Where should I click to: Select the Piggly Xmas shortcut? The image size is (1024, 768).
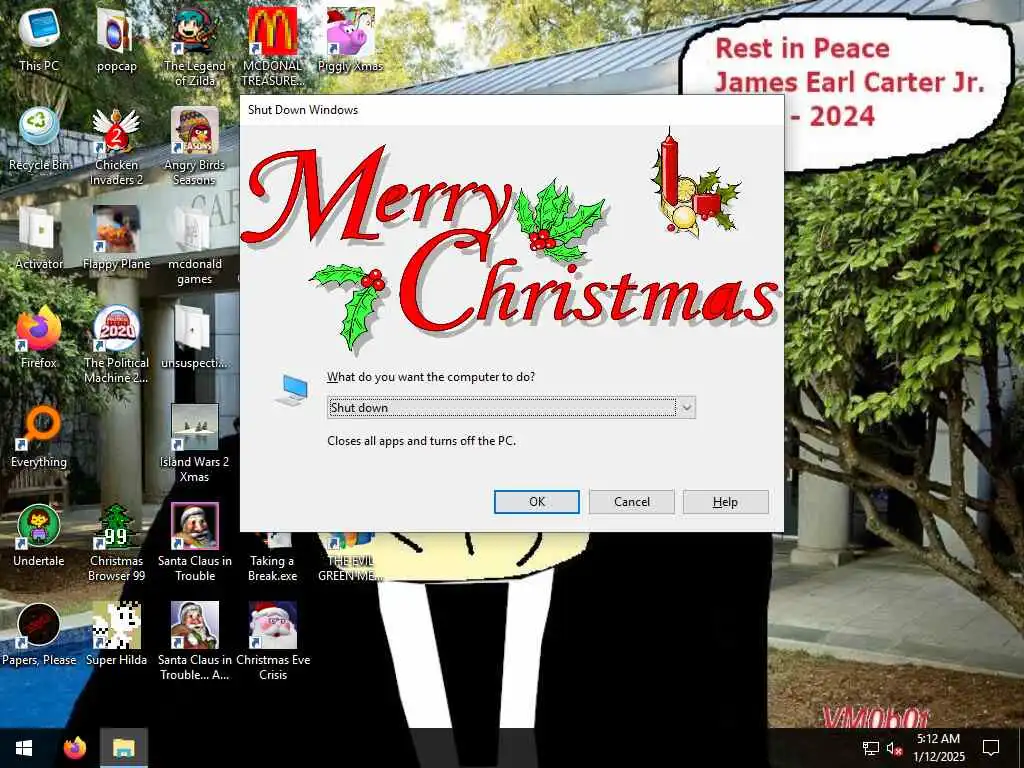(x=350, y=39)
